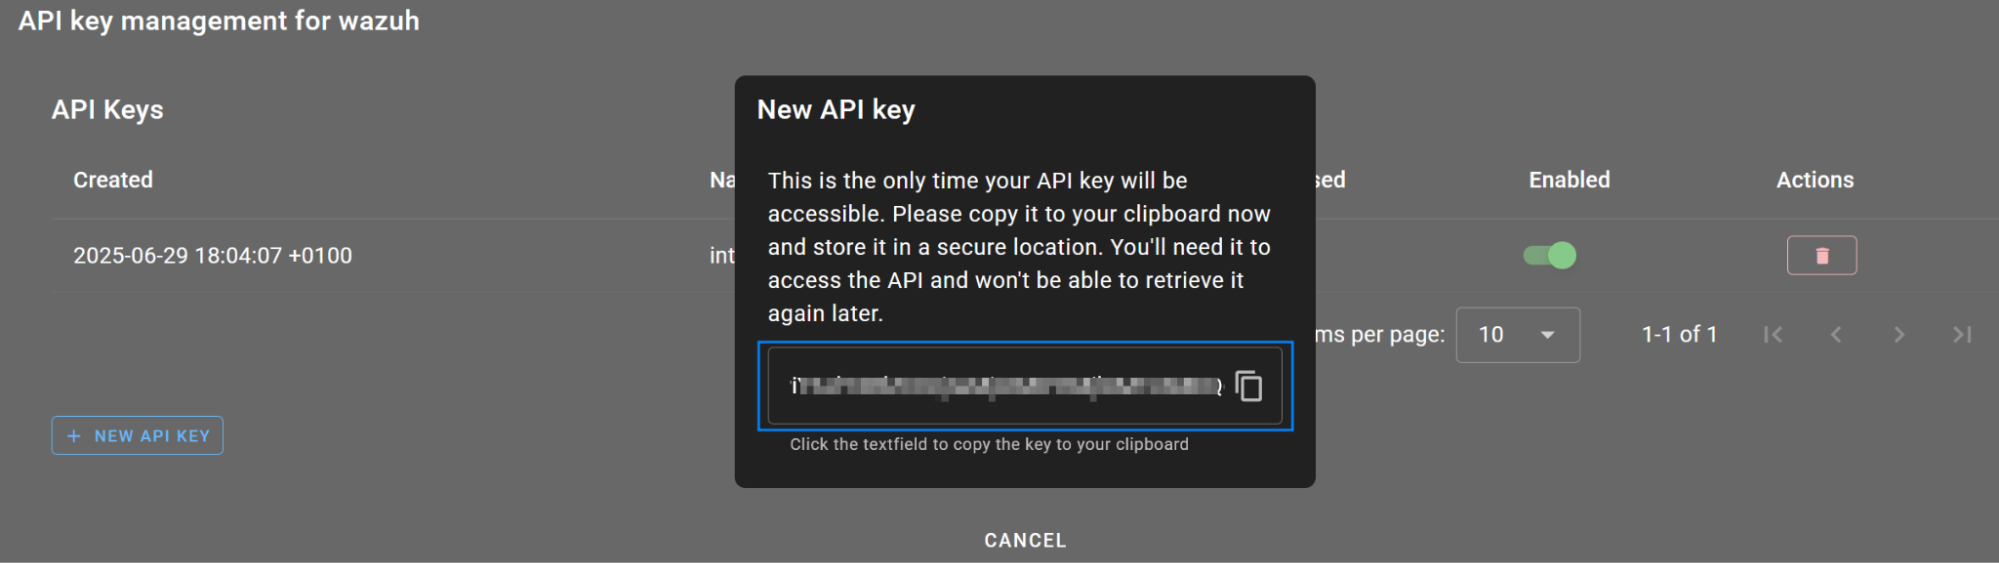Click the Enabled column header
This screenshot has width=1999, height=564.
click(x=1569, y=180)
